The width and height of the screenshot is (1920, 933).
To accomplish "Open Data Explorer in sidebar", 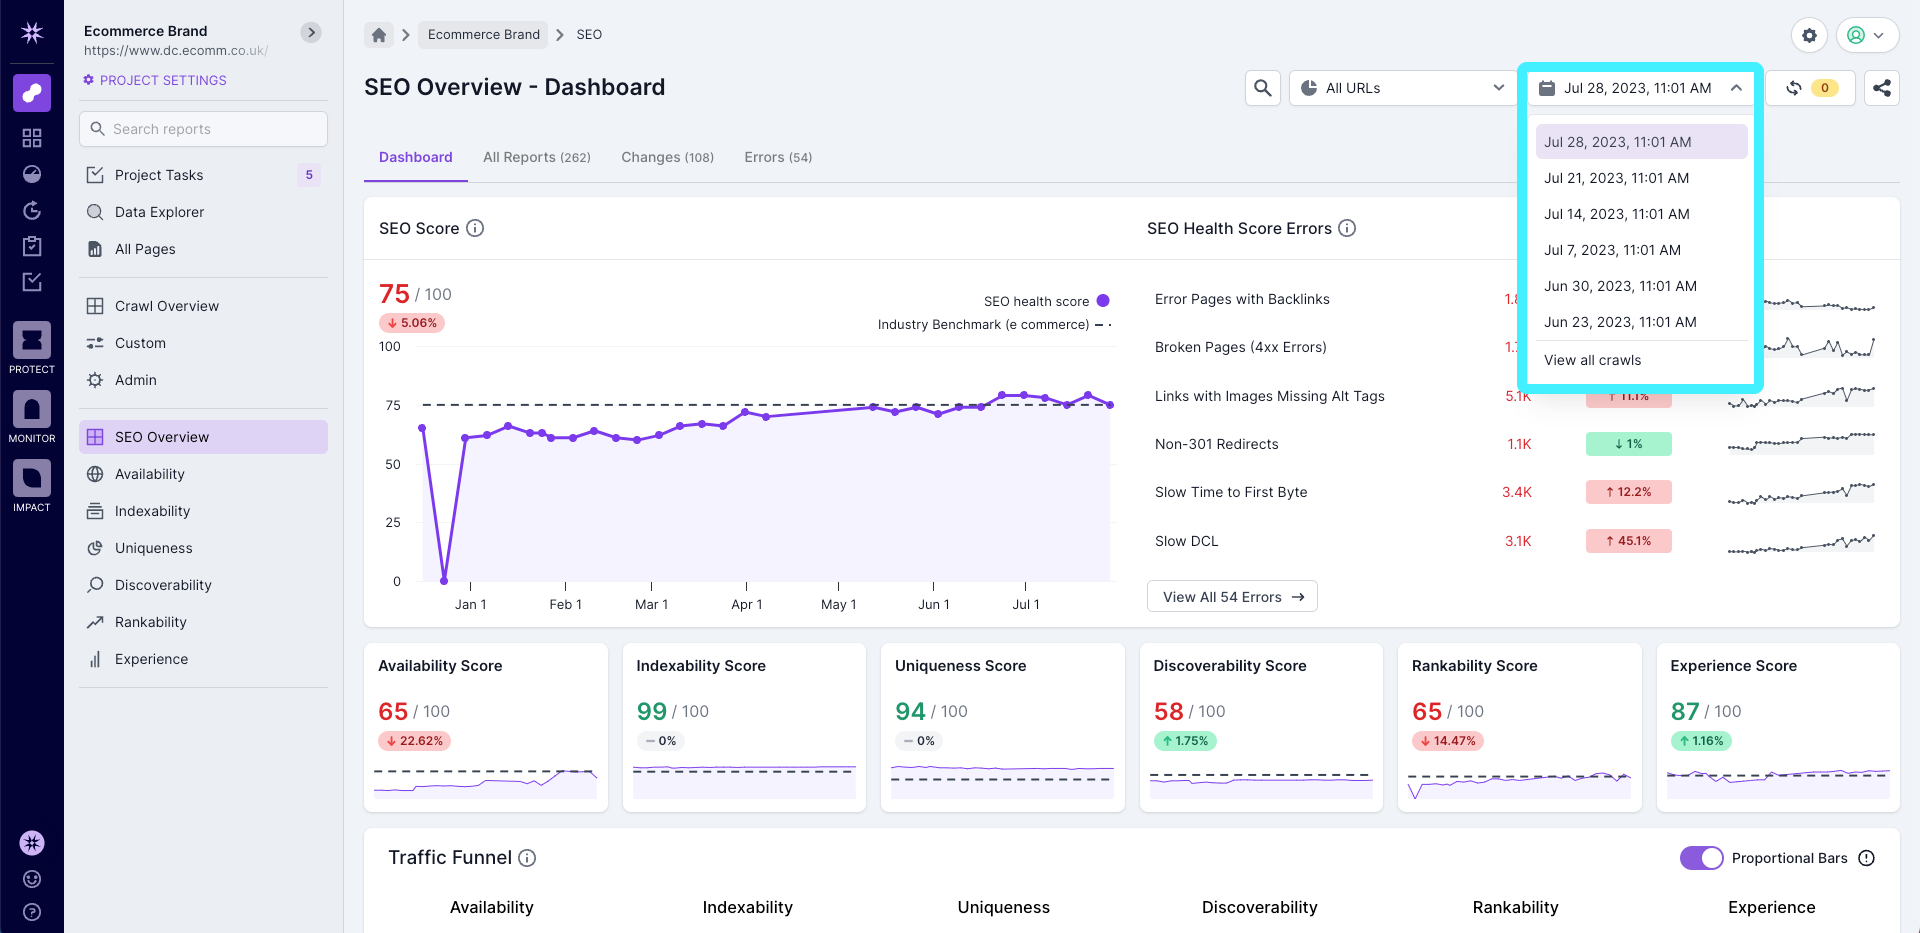I will (203, 212).
